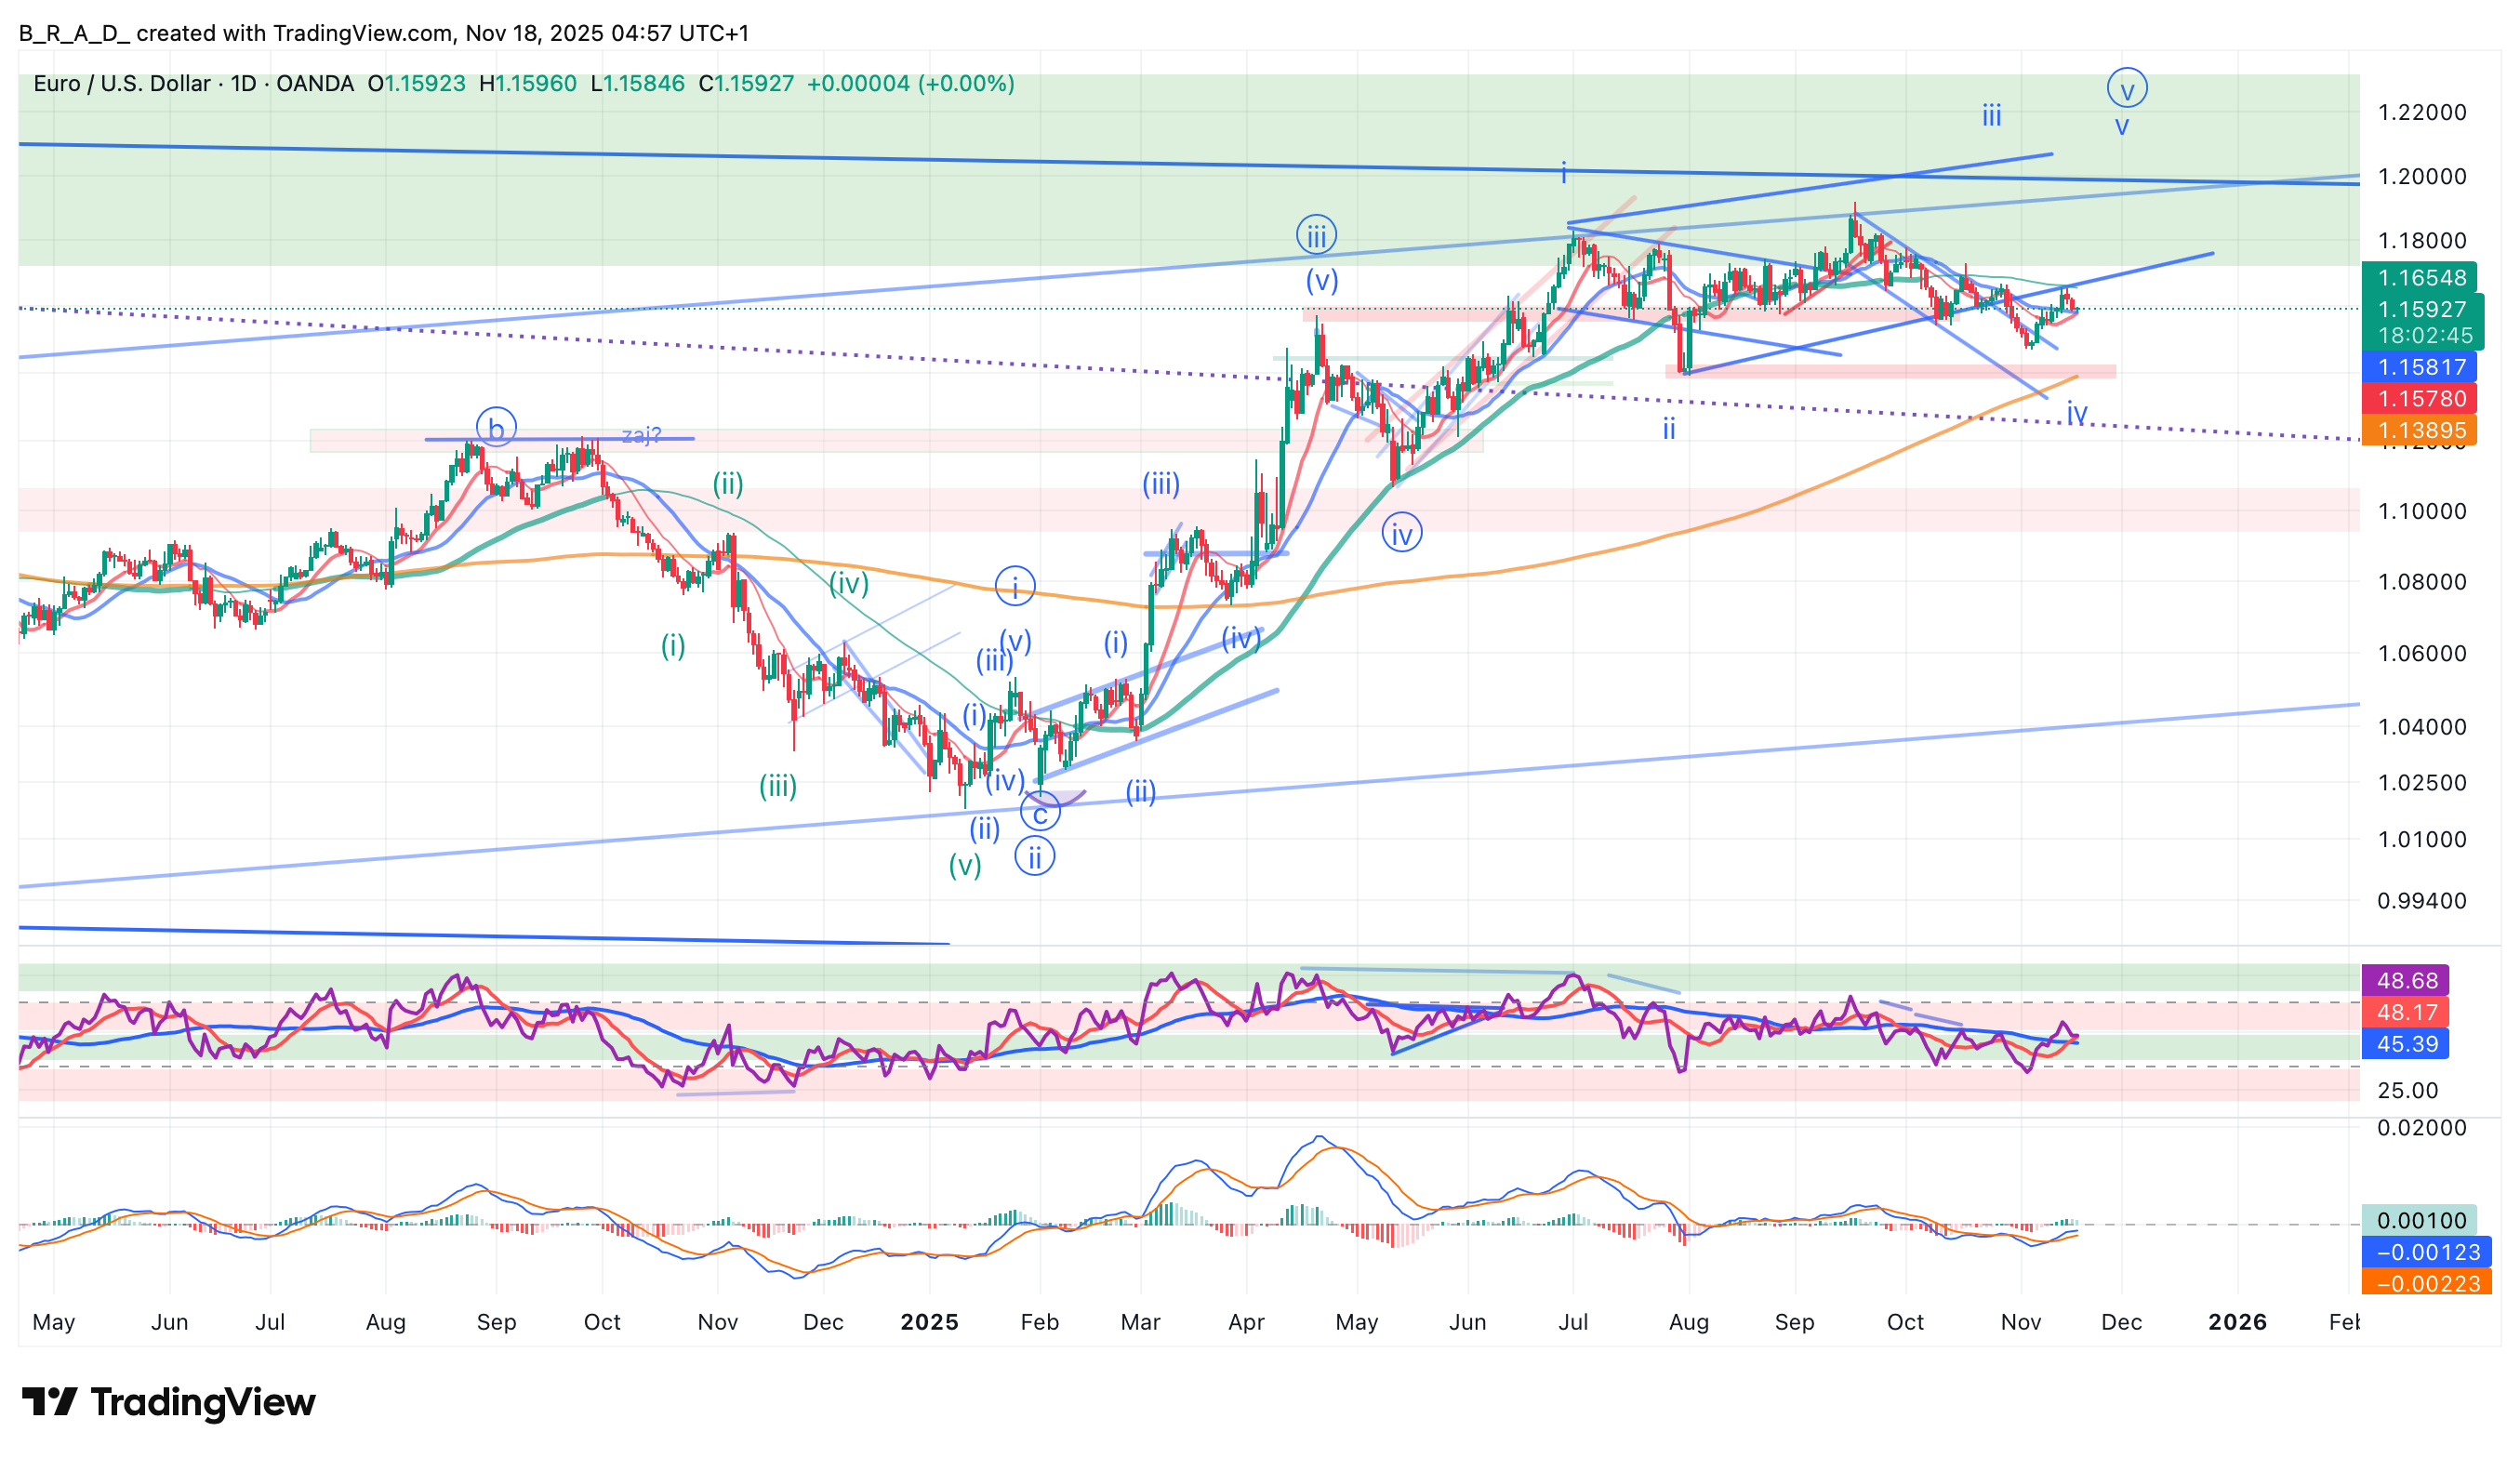Click the red 1.15780 price label
Image resolution: width=2520 pixels, height=1458 pixels.
(2420, 398)
